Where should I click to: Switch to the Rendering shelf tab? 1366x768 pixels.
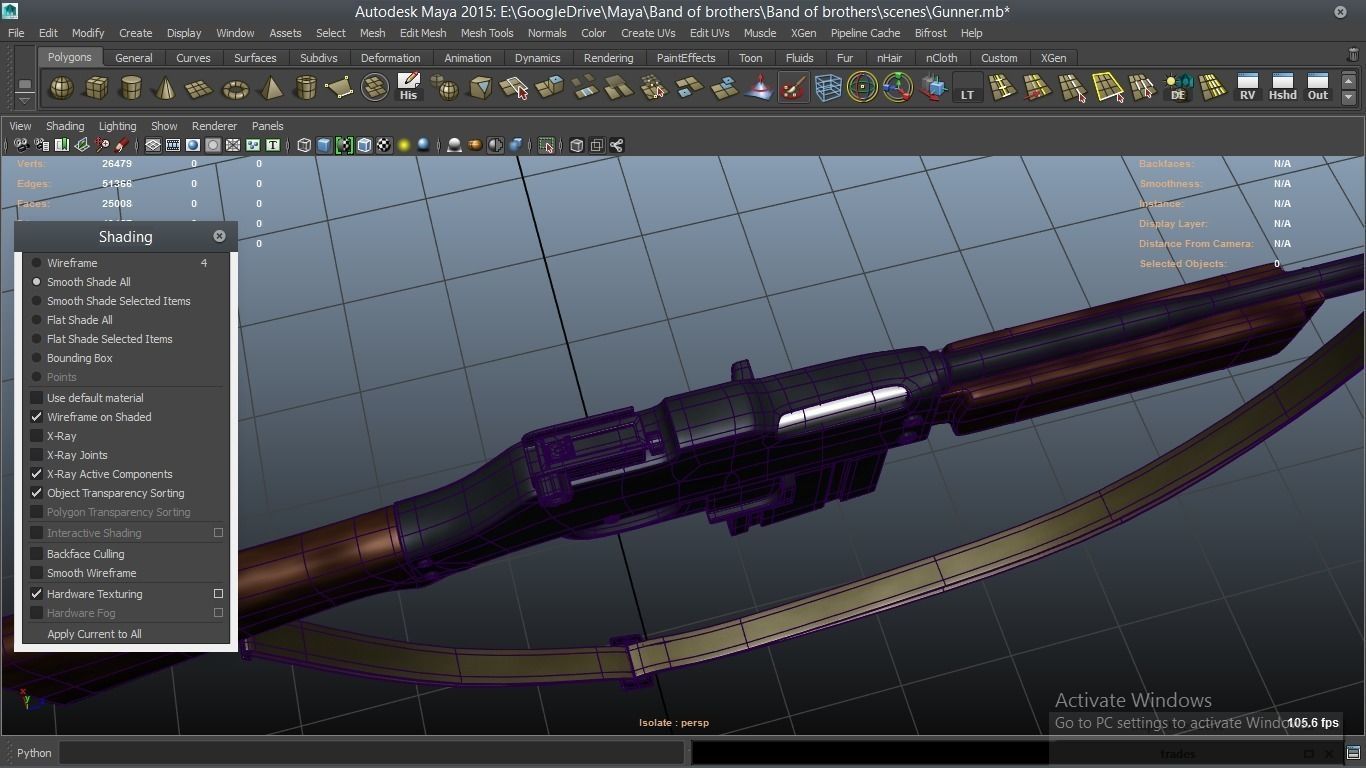point(608,58)
